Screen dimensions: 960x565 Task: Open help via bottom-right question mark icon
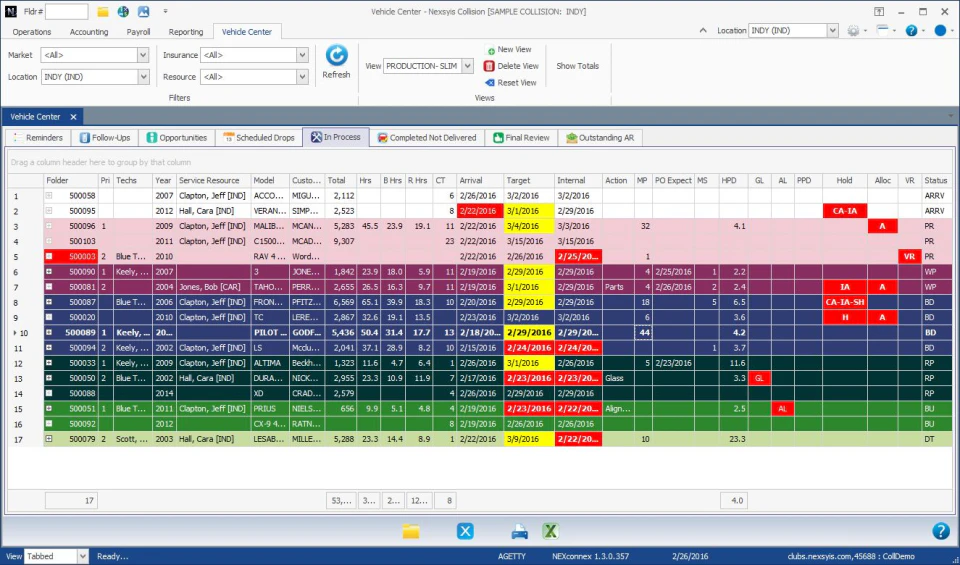(940, 531)
